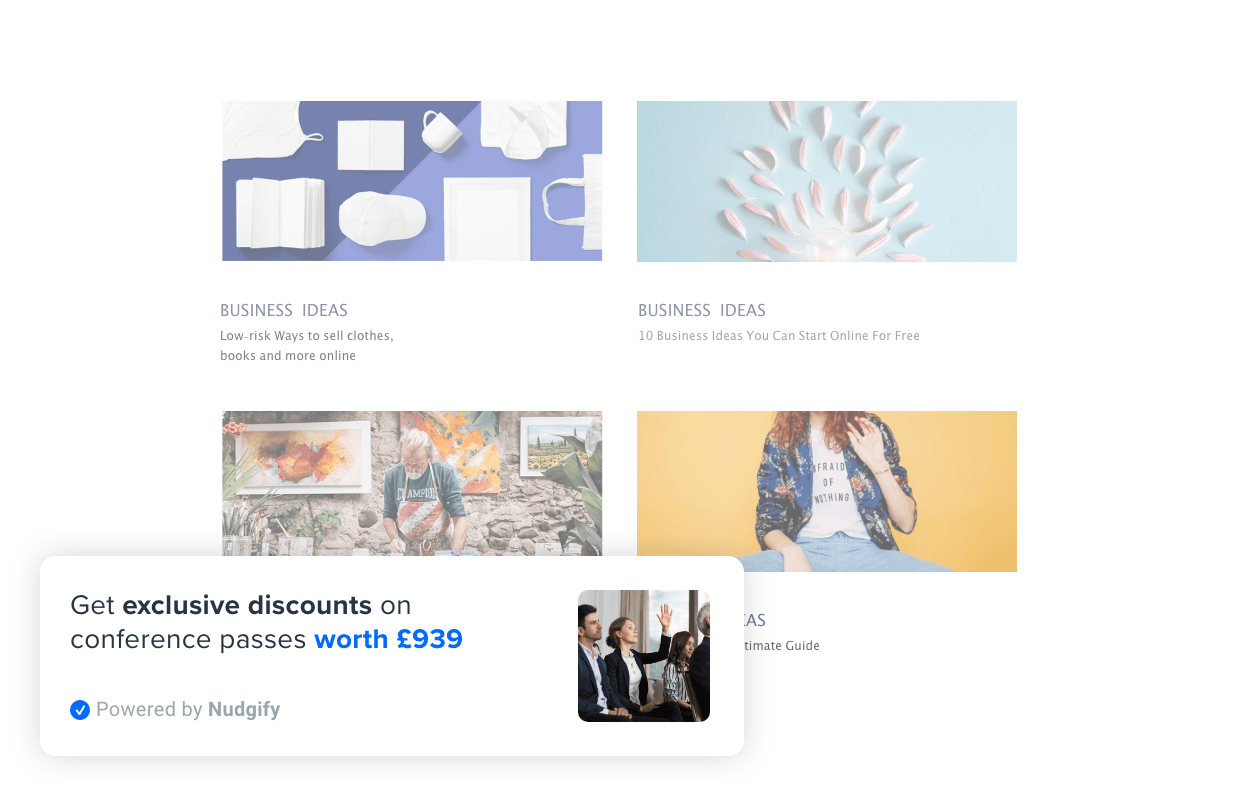Screen dimensions: 1234x792
Task: Click the partially covered category heading near popup
Action: 755,620
